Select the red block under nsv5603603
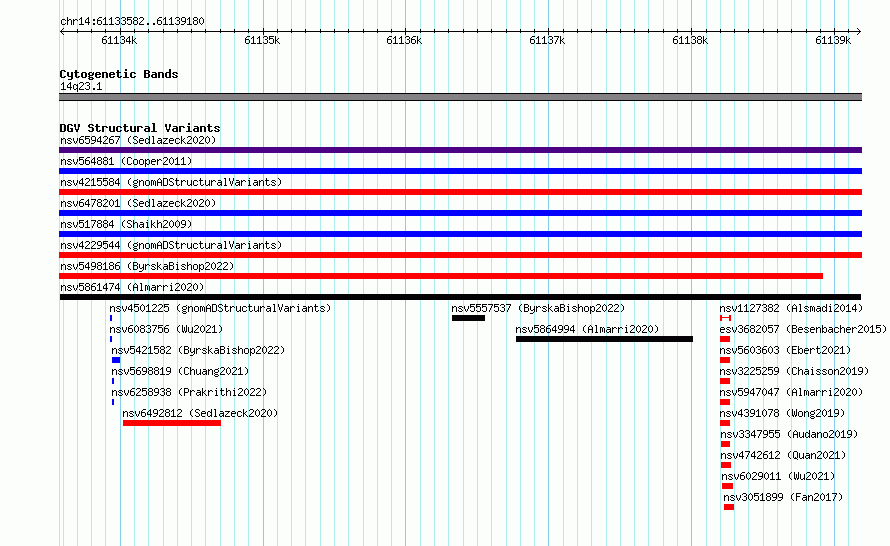 pyautogui.click(x=725, y=360)
